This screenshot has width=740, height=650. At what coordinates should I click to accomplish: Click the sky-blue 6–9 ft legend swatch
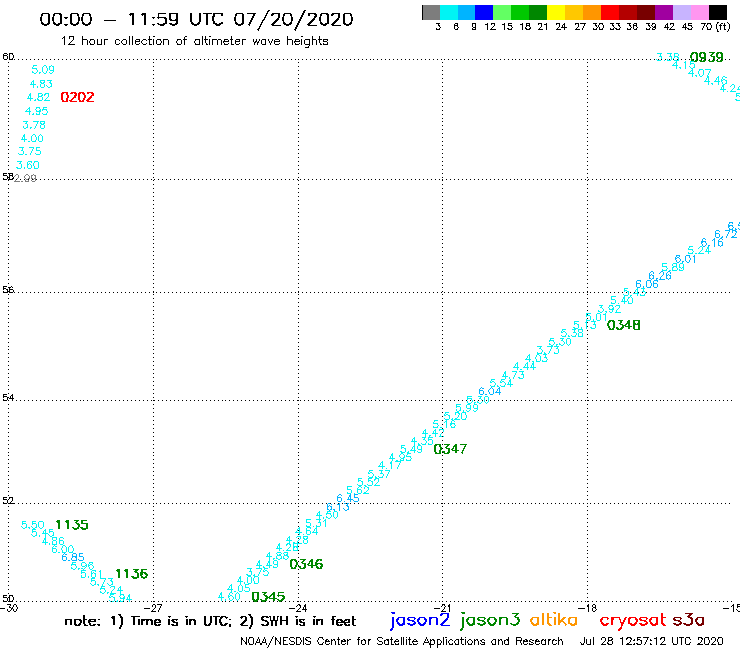click(x=466, y=12)
